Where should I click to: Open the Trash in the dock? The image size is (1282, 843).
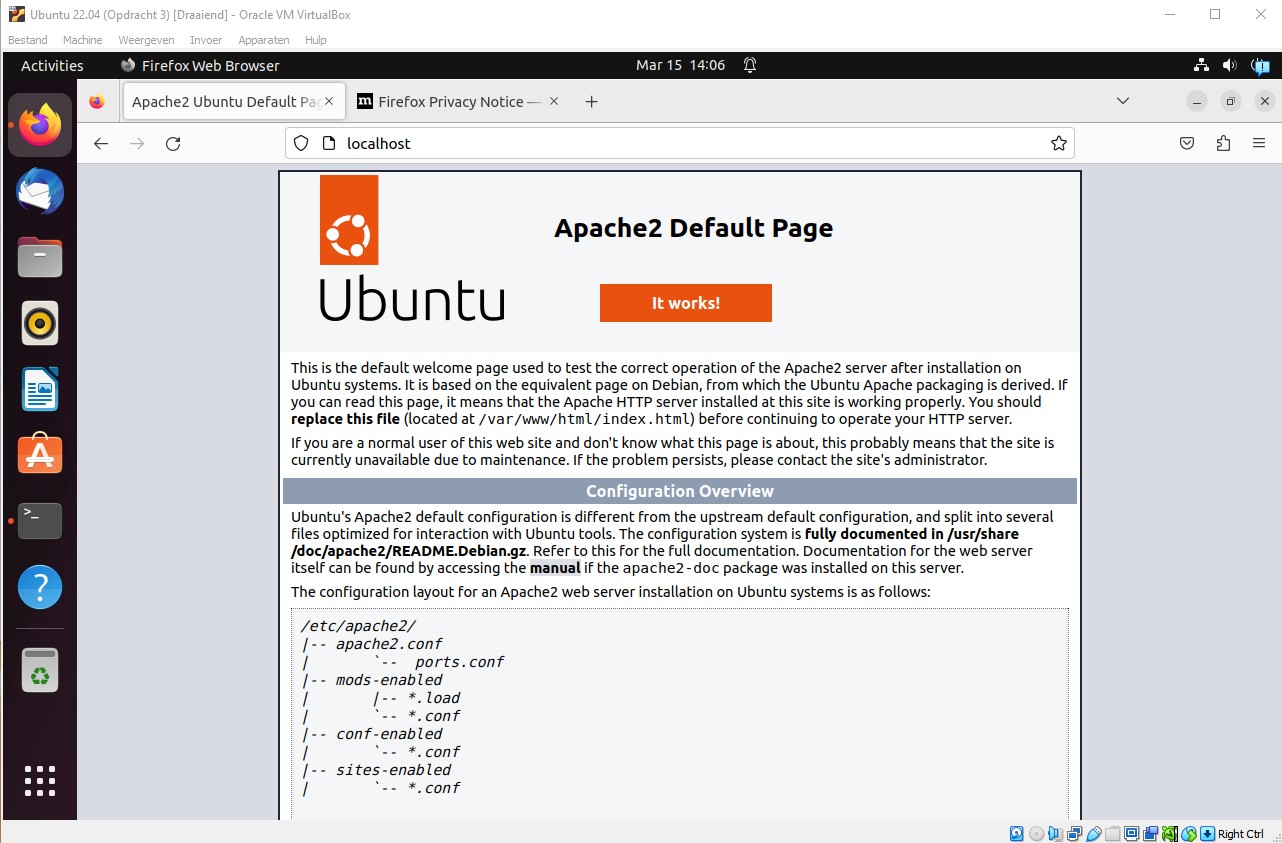point(40,671)
